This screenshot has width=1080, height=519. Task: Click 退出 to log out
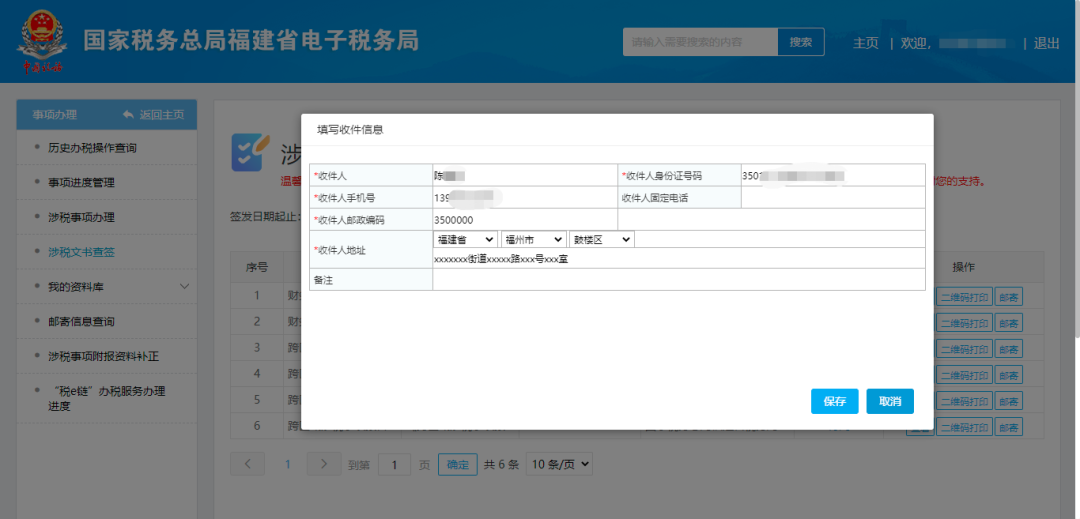point(1046,43)
